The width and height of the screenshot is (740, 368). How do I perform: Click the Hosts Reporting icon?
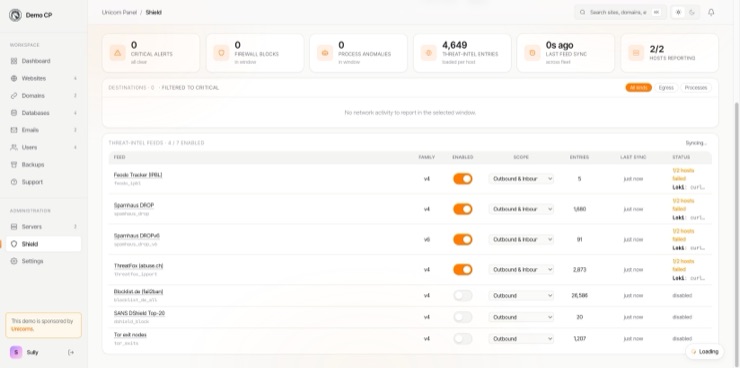(636, 53)
